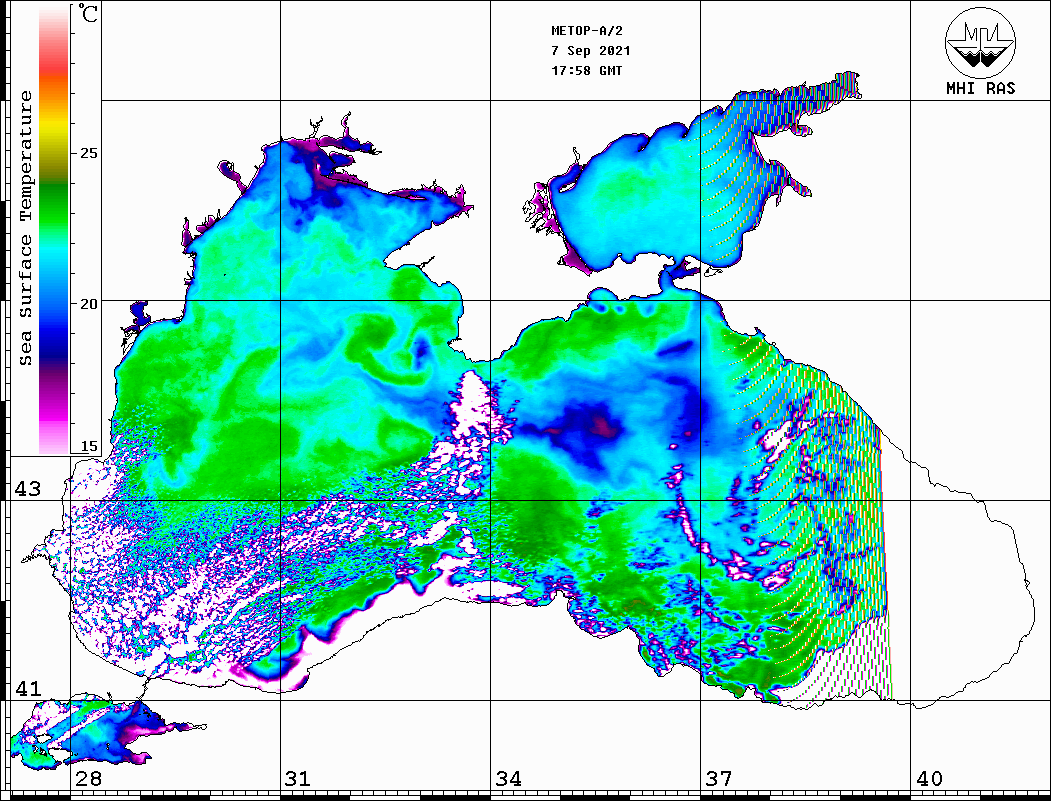Click the 17:58 GMT time label
The height and width of the screenshot is (801, 1051).
point(587,70)
